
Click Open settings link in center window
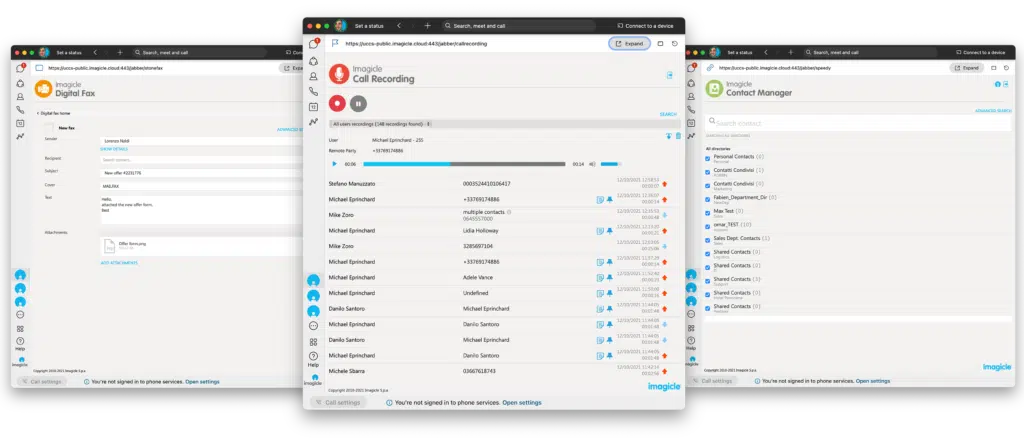pyautogui.click(x=521, y=402)
